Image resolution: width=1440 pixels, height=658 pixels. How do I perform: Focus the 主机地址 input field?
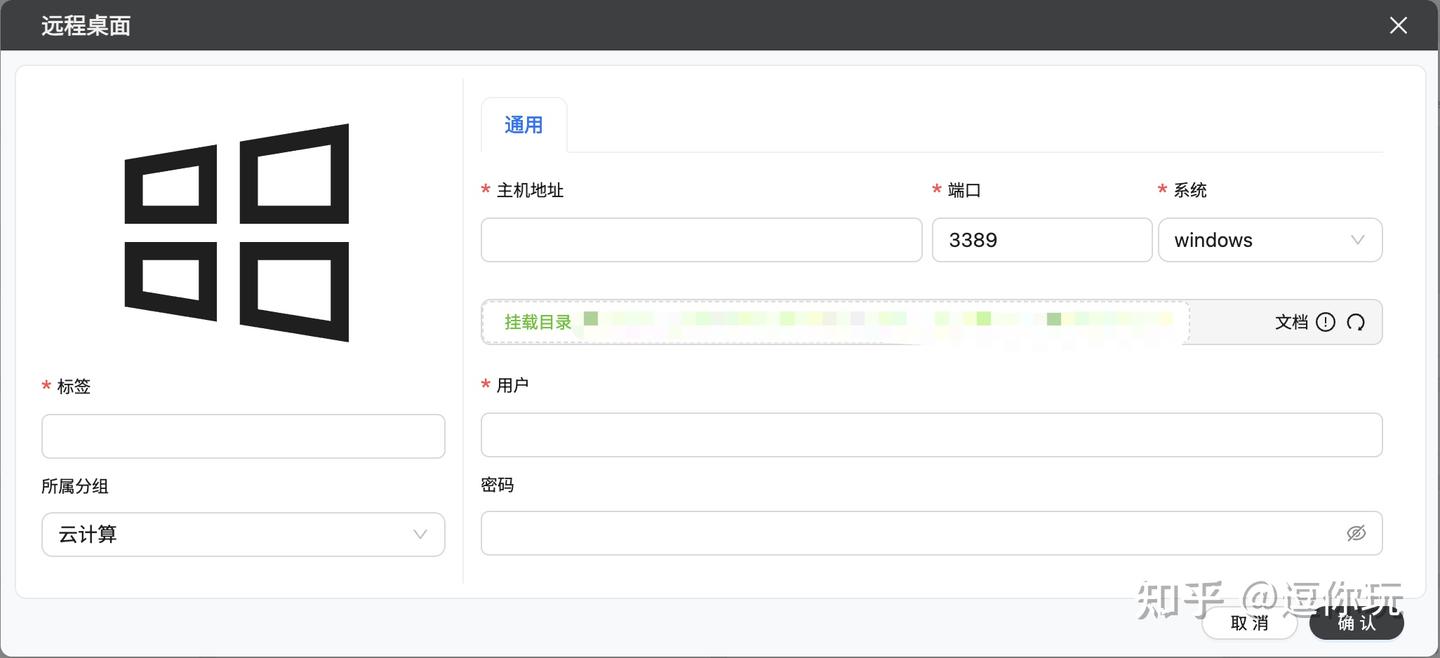coord(701,240)
